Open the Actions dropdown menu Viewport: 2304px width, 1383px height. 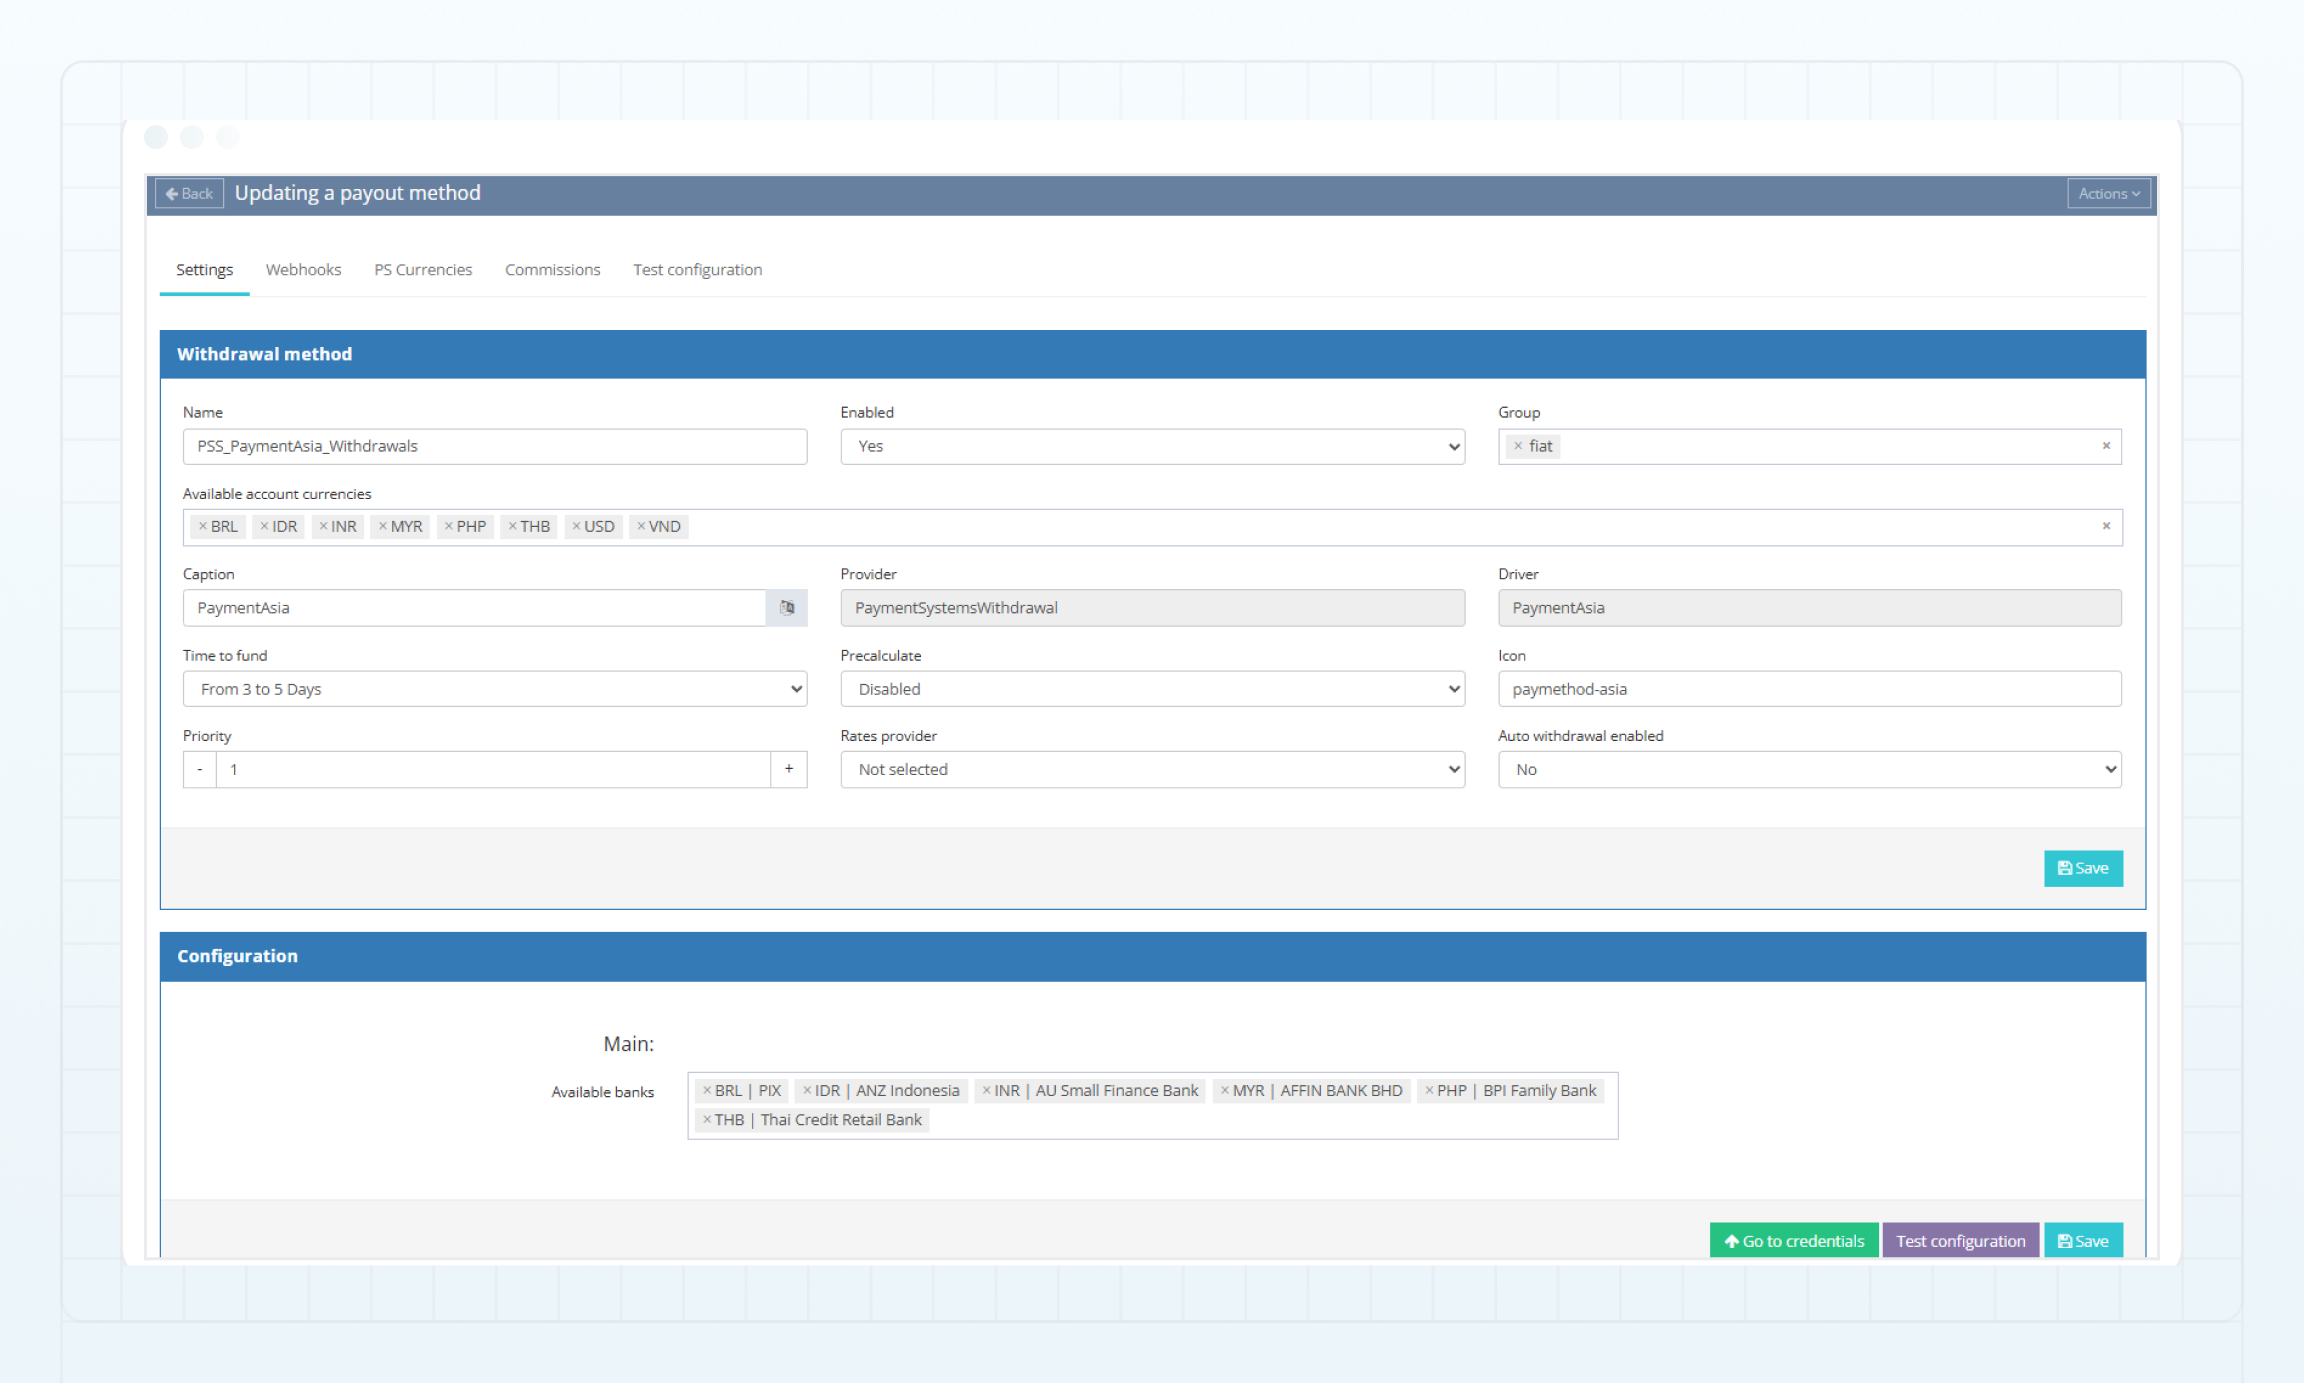click(2108, 194)
